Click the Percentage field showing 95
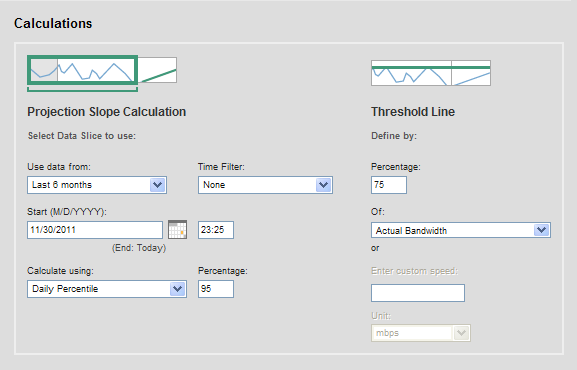 click(x=216, y=289)
